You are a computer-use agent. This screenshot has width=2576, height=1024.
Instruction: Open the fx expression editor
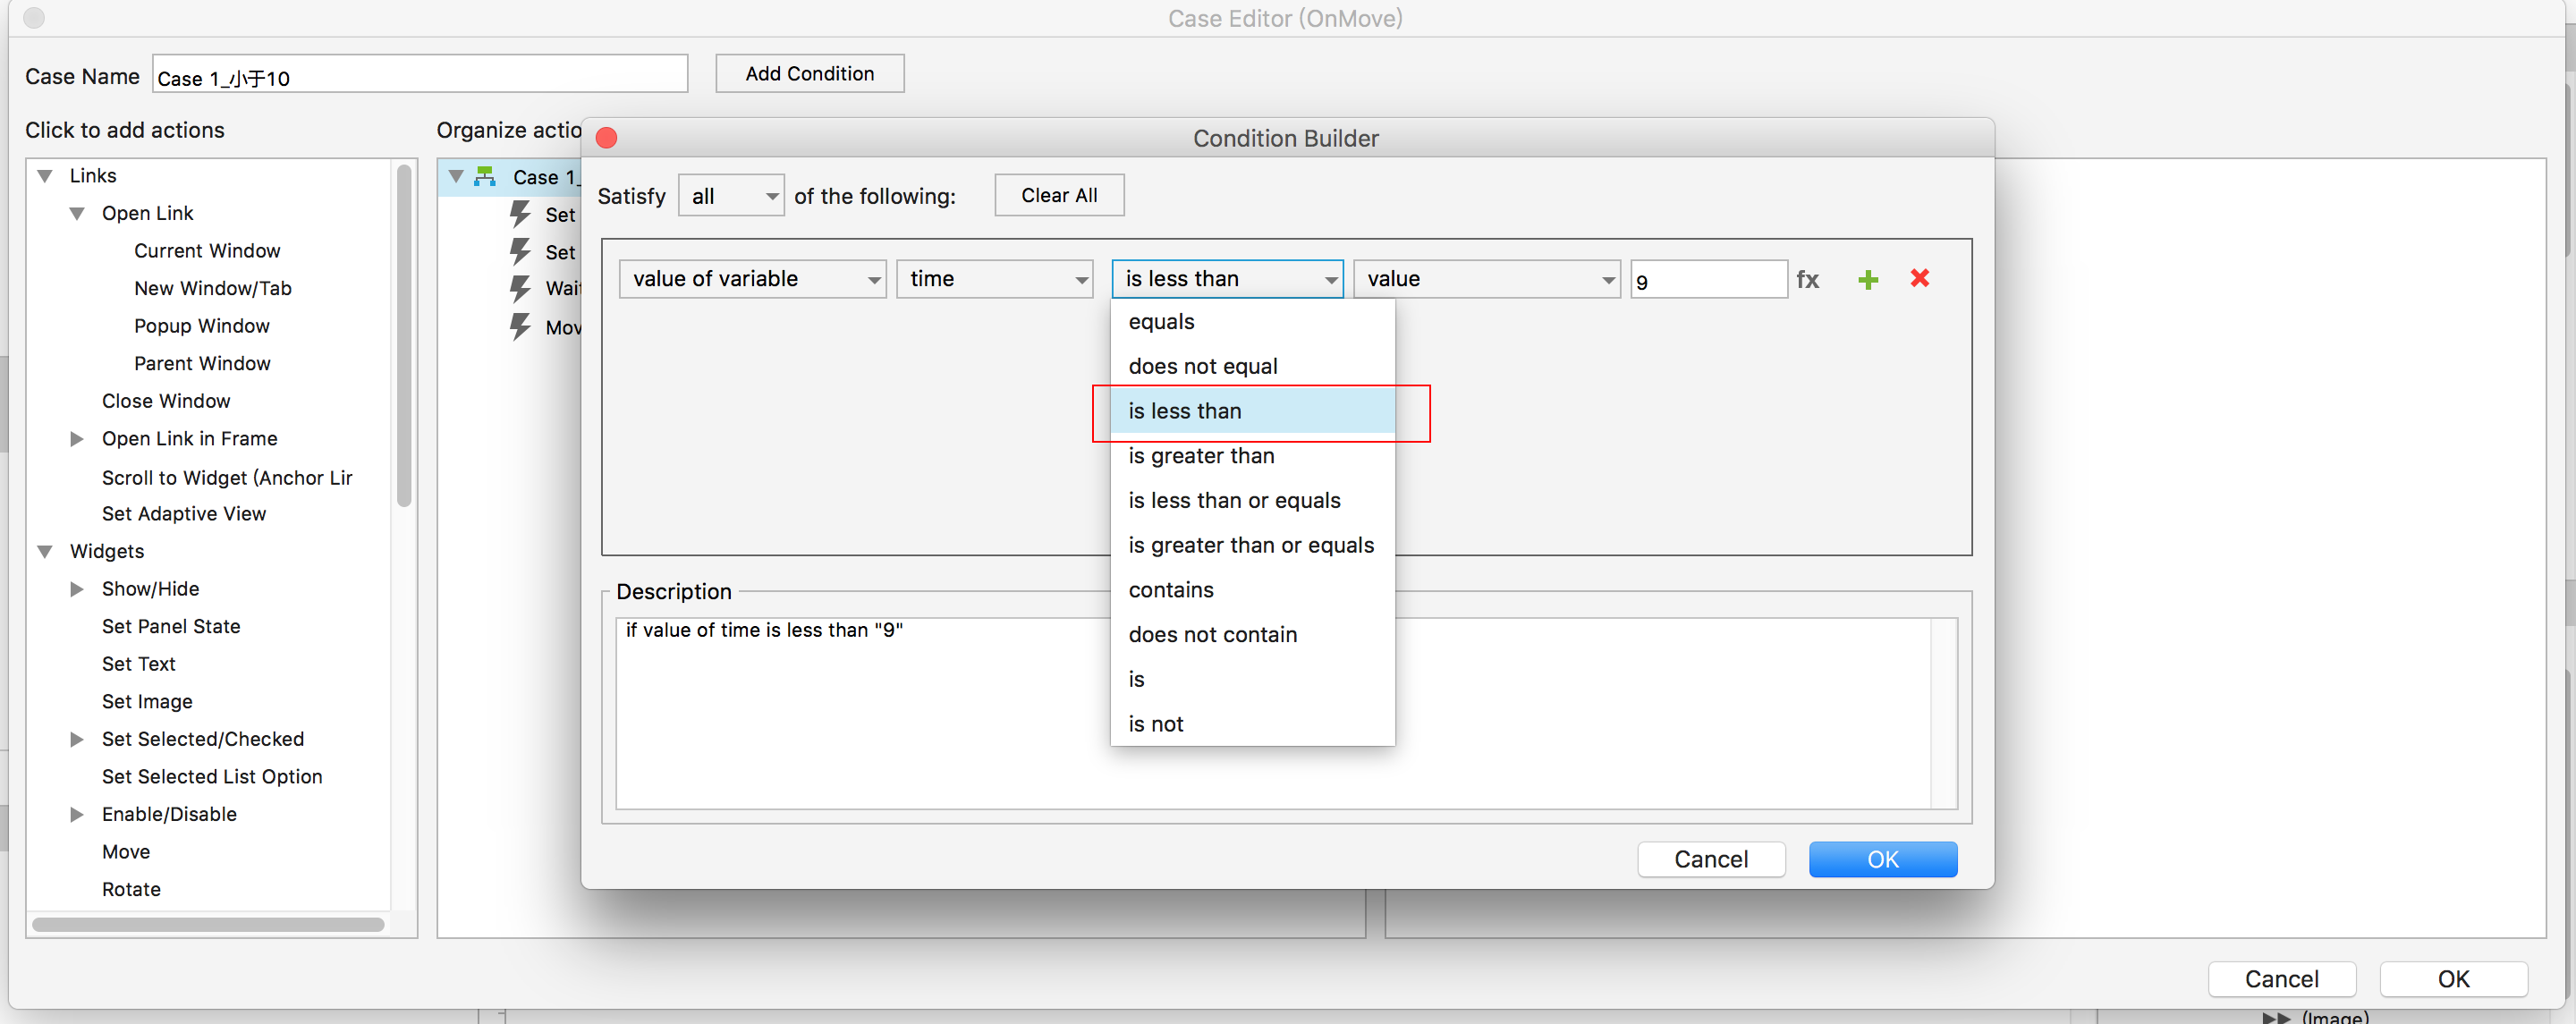pos(1807,280)
